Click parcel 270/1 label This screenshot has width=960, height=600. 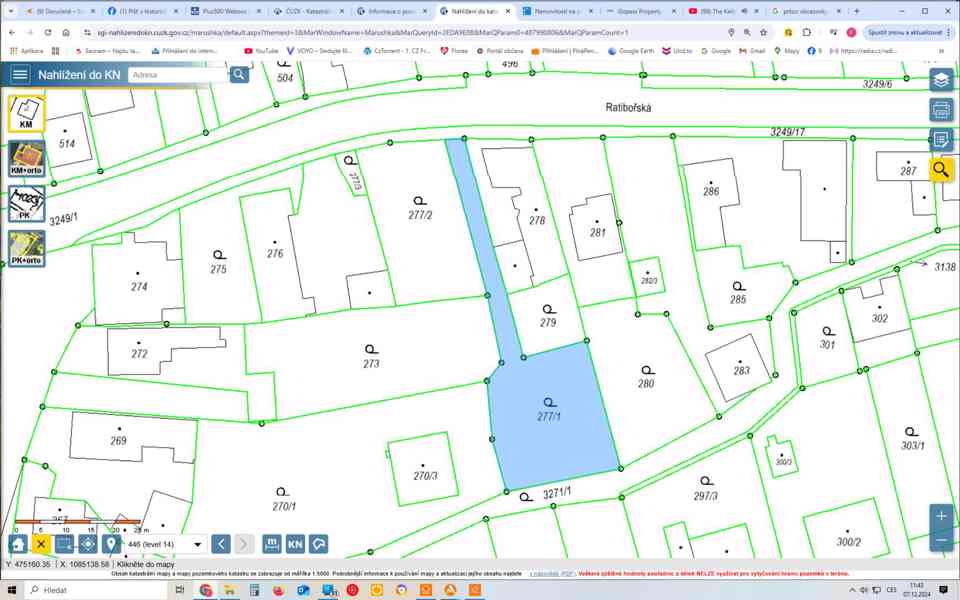284,506
